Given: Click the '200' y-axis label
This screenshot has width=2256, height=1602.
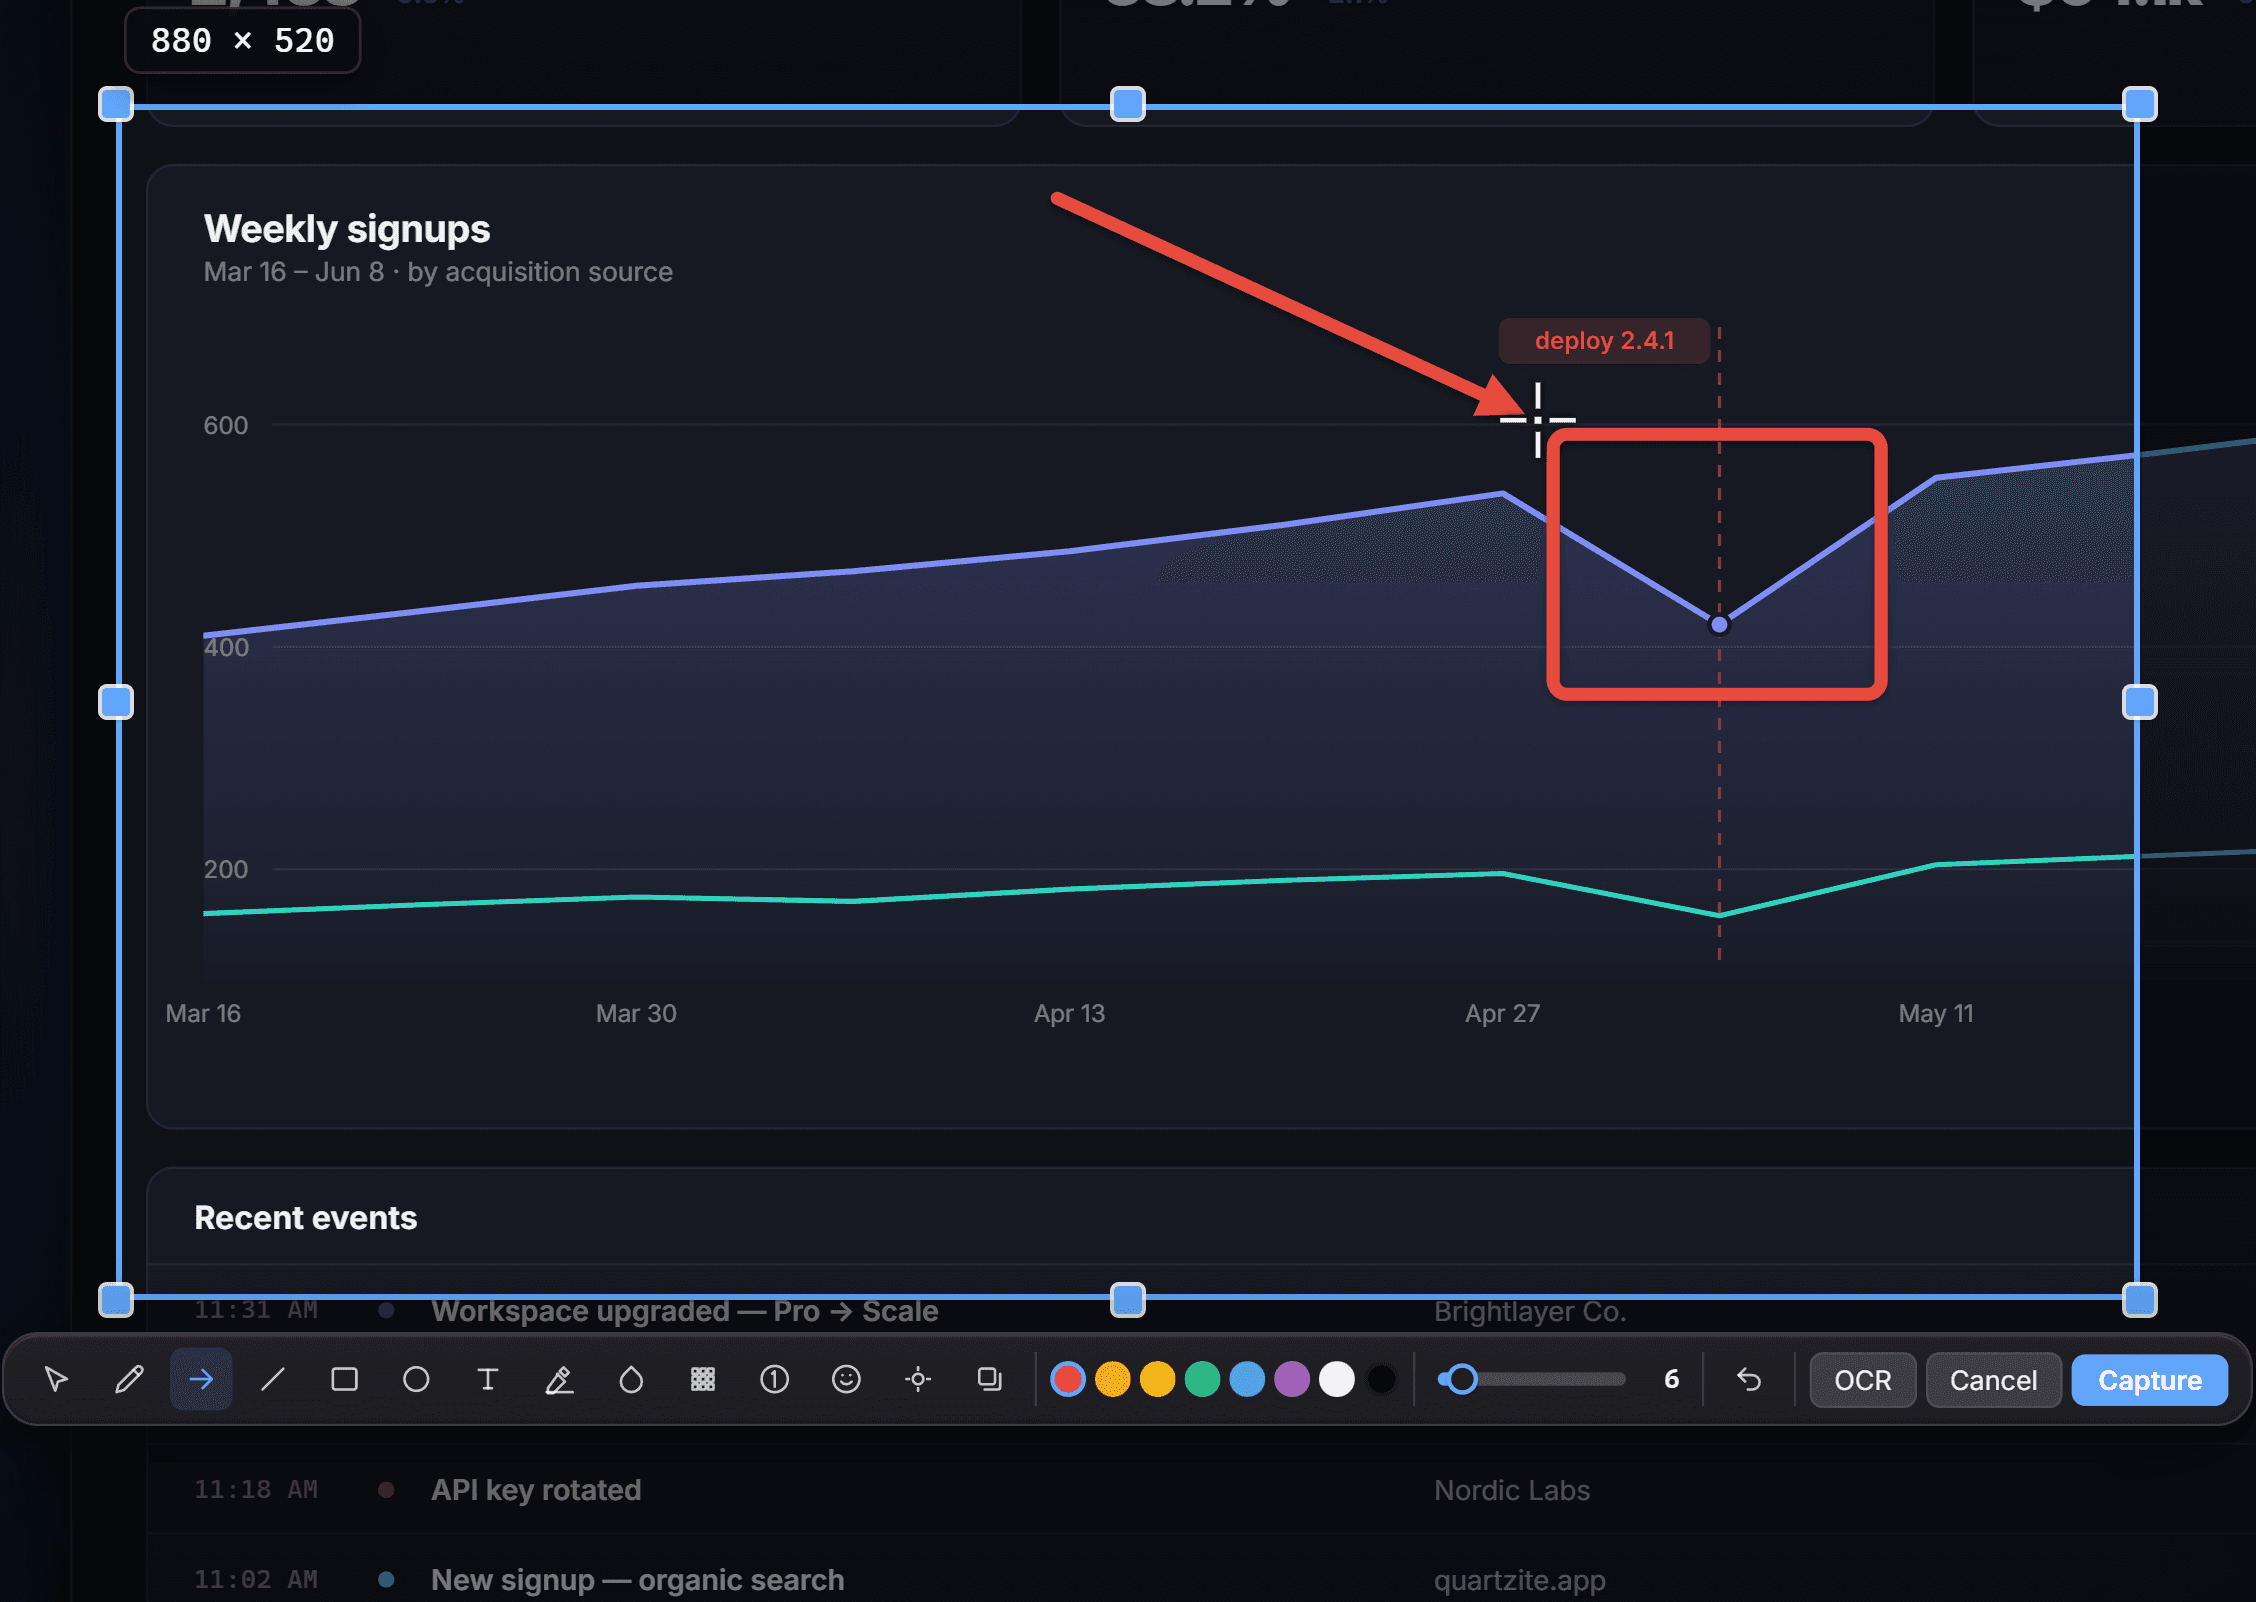Looking at the screenshot, I should 226,869.
